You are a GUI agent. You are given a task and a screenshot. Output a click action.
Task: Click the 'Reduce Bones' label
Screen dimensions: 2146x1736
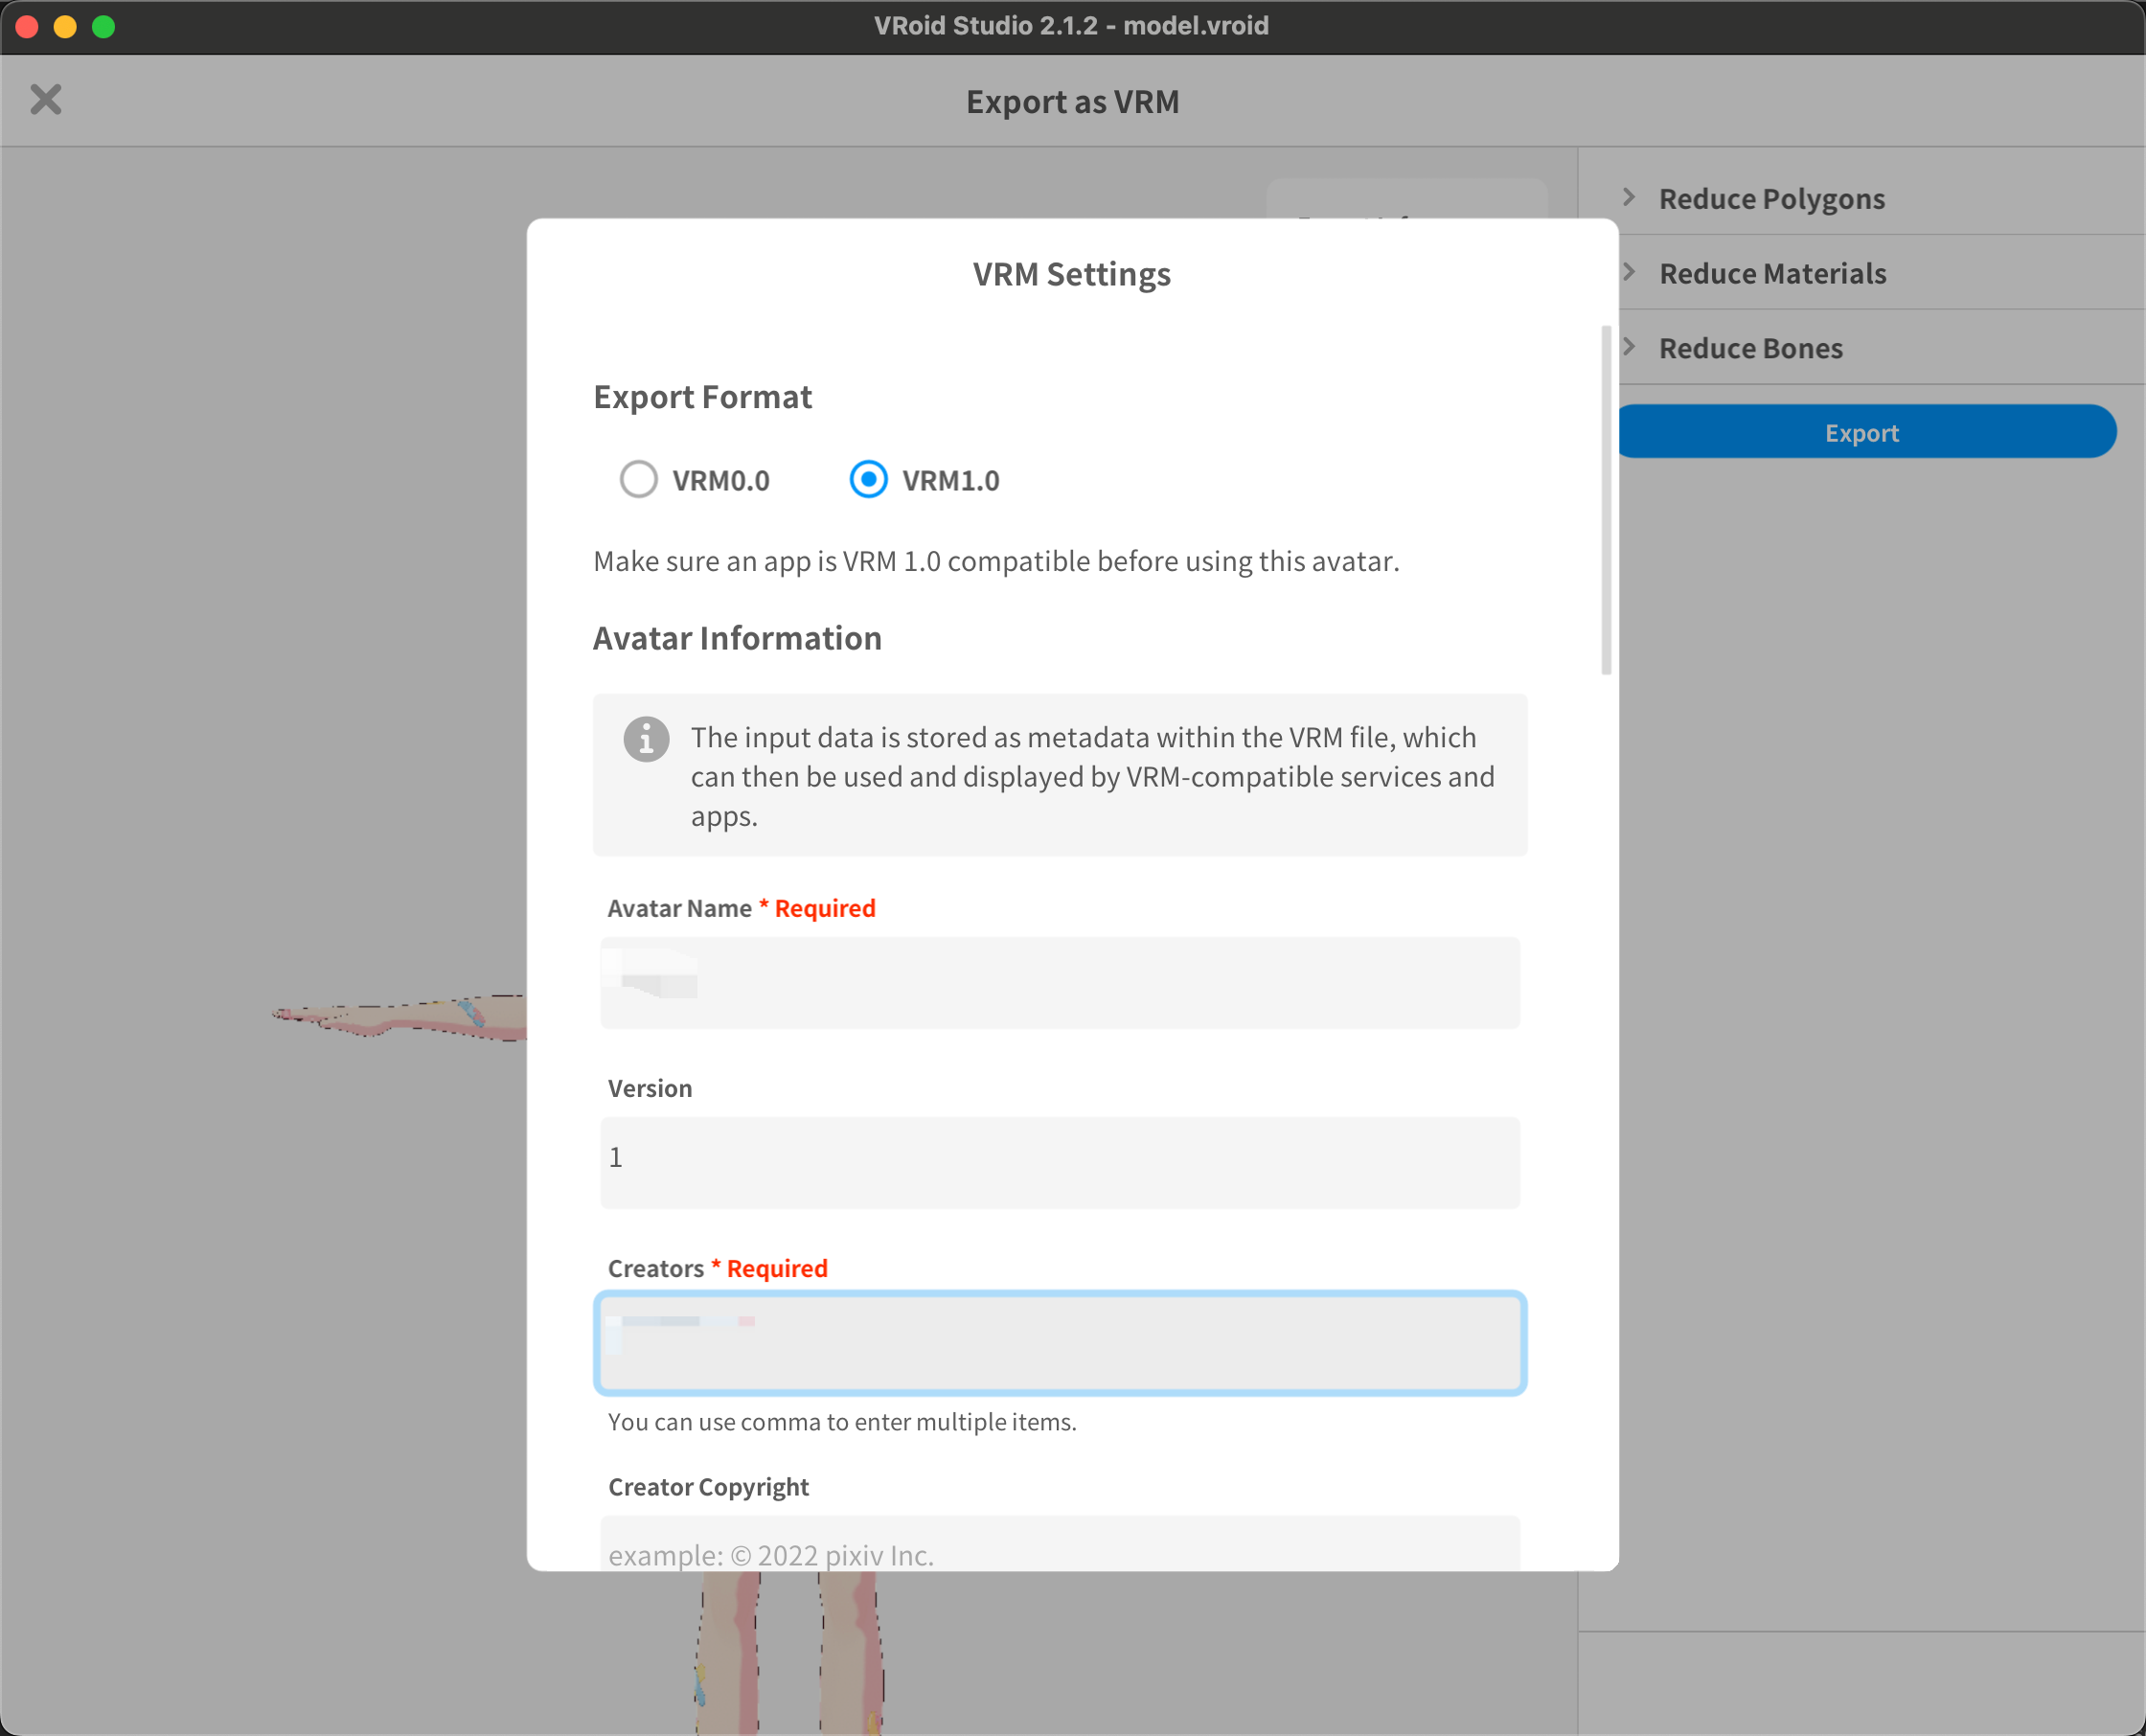pyautogui.click(x=1751, y=349)
